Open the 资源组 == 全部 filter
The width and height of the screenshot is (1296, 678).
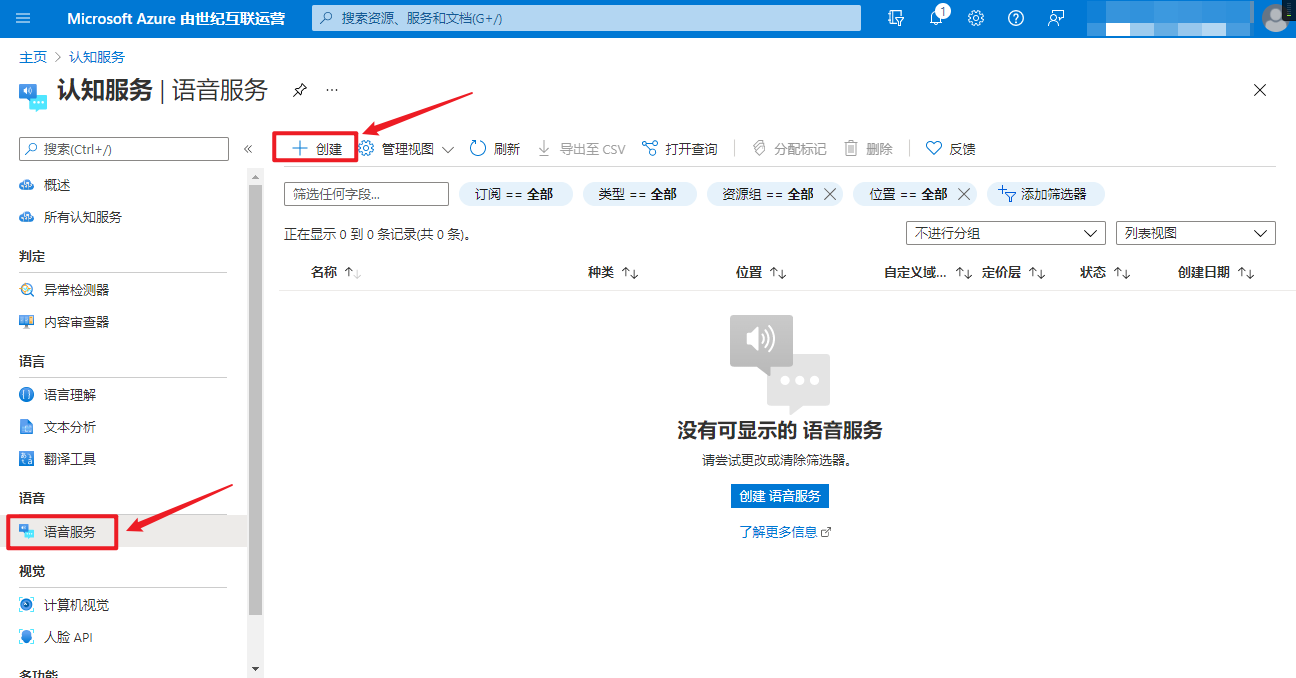click(768, 194)
